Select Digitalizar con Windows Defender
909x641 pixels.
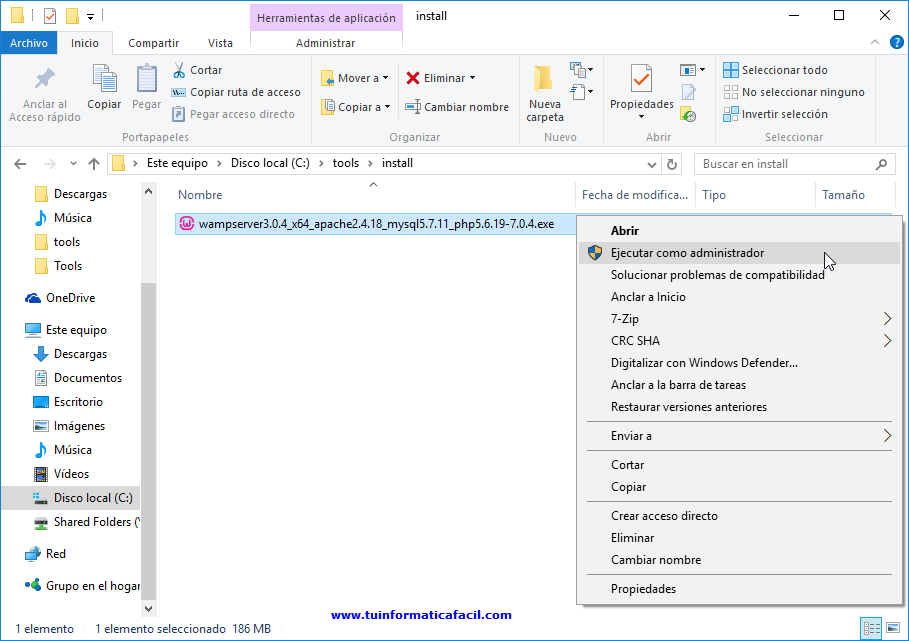pos(739,363)
